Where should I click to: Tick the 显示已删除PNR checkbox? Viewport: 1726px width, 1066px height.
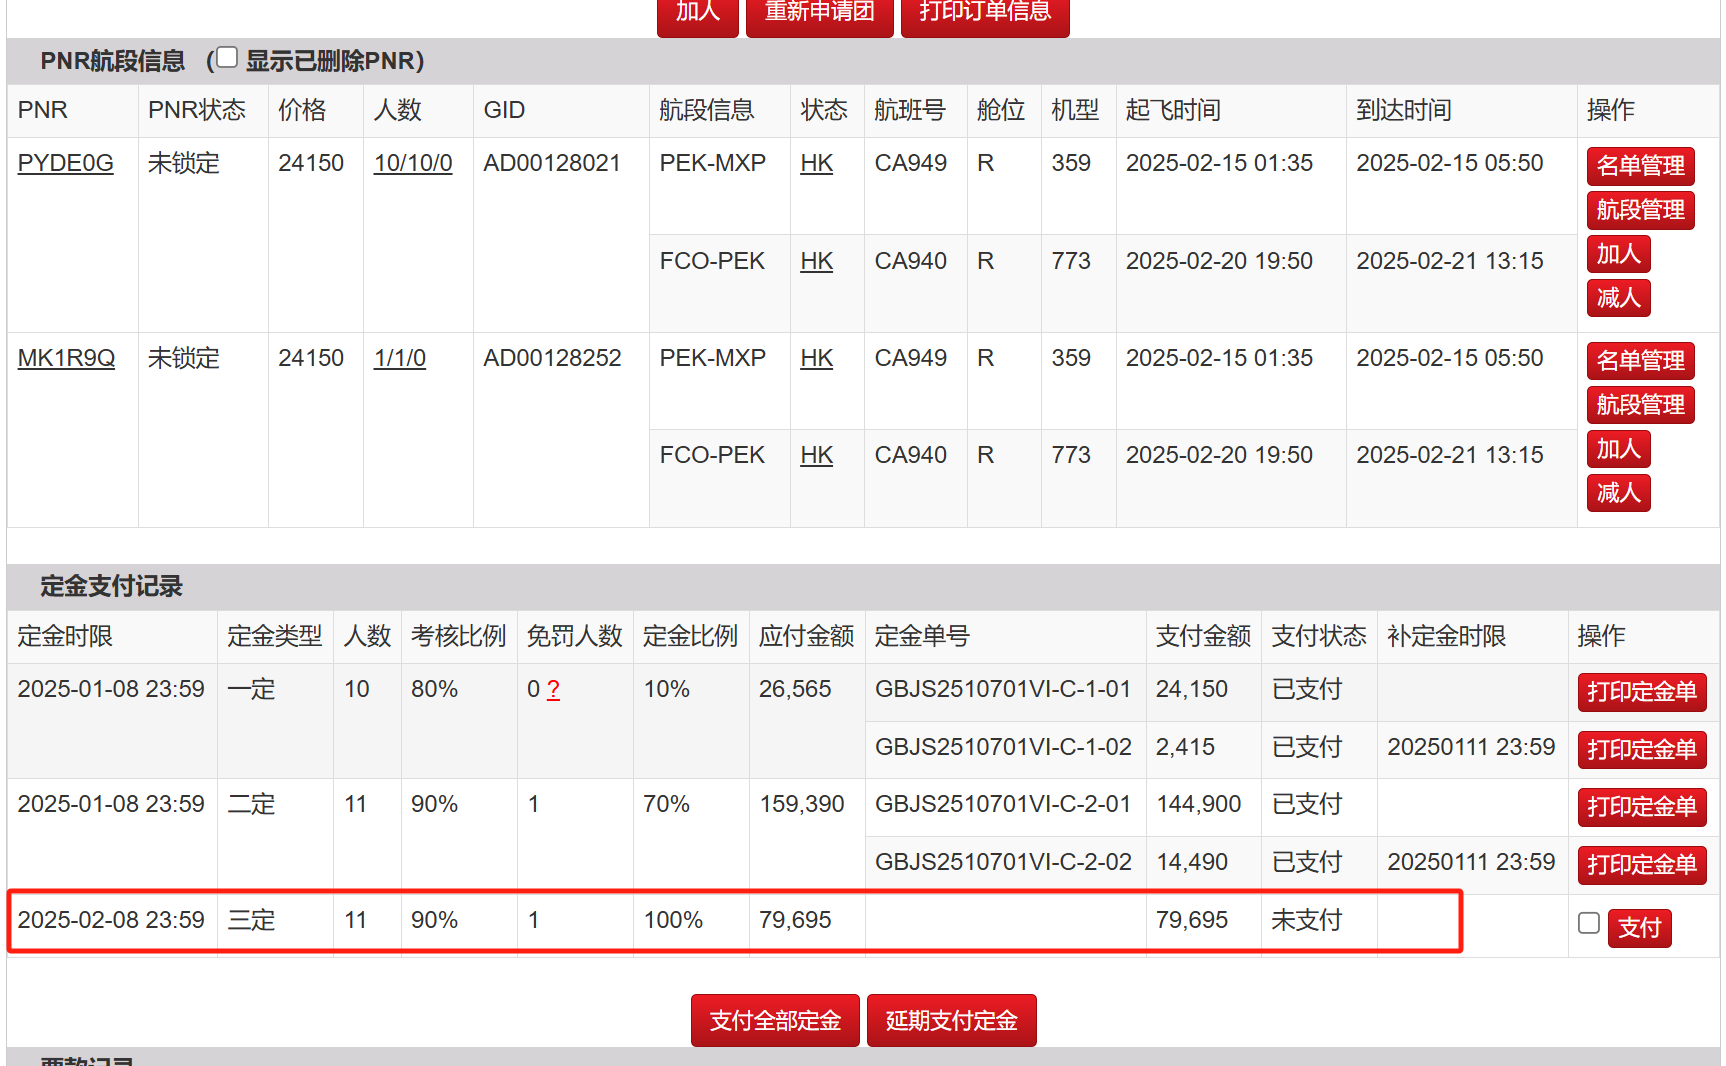tap(227, 58)
